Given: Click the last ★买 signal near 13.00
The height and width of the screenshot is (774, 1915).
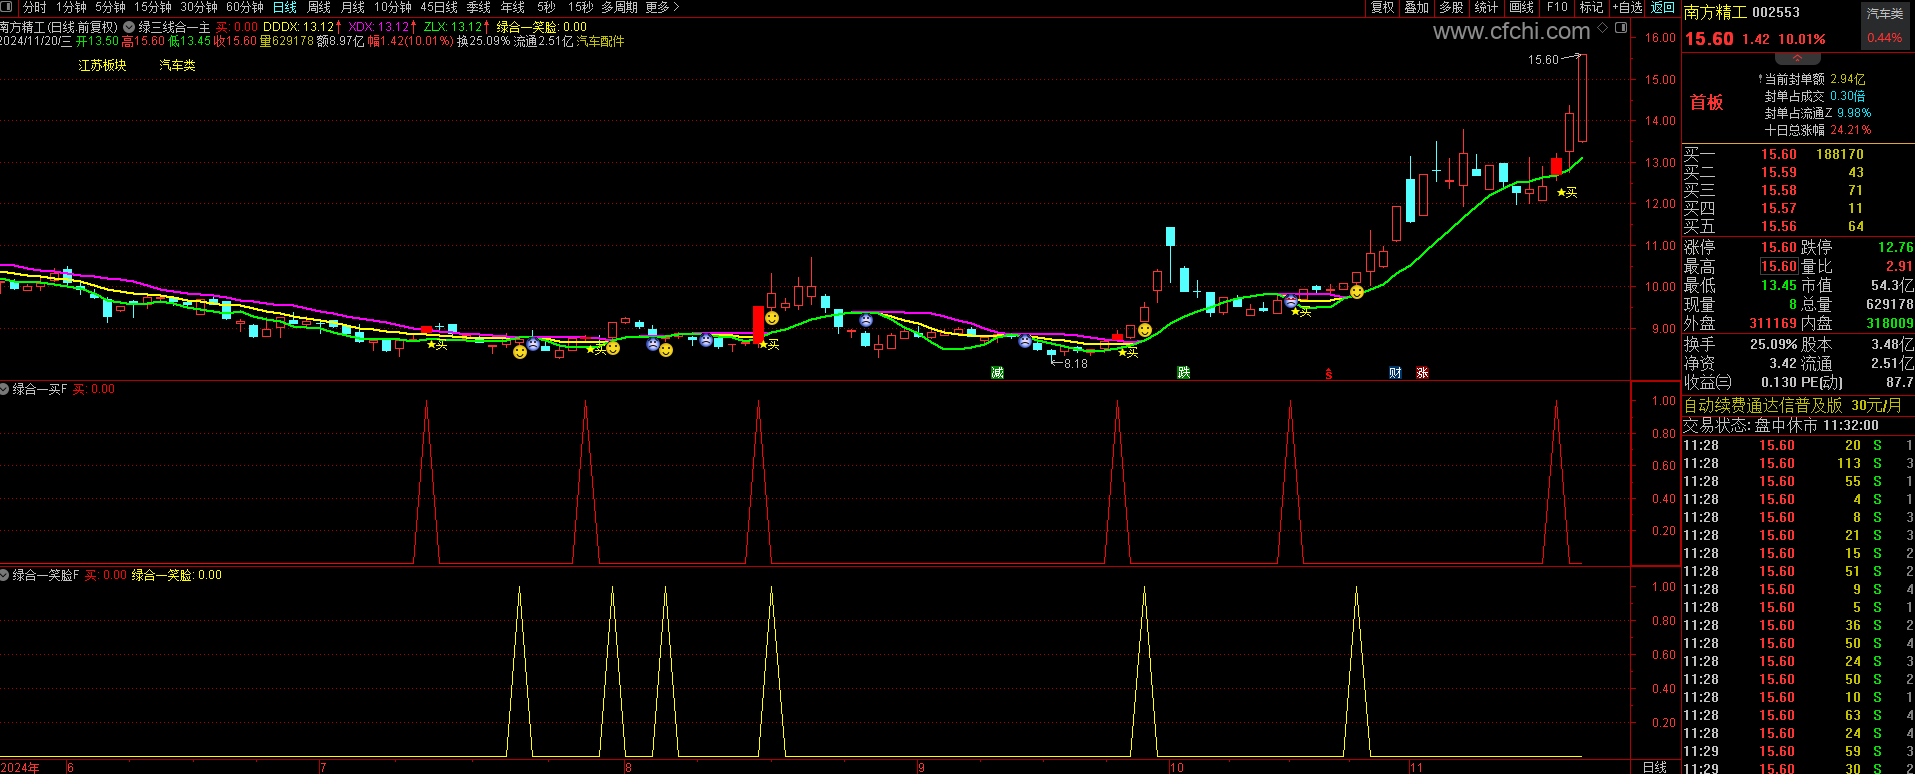Looking at the screenshot, I should click(x=1567, y=192).
